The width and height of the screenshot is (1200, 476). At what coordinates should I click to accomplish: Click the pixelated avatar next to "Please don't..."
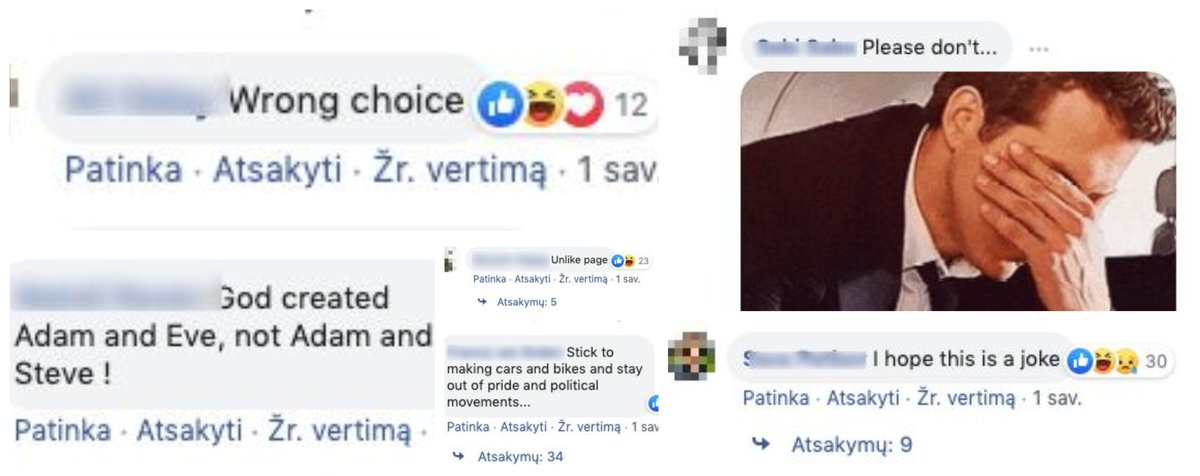point(702,46)
